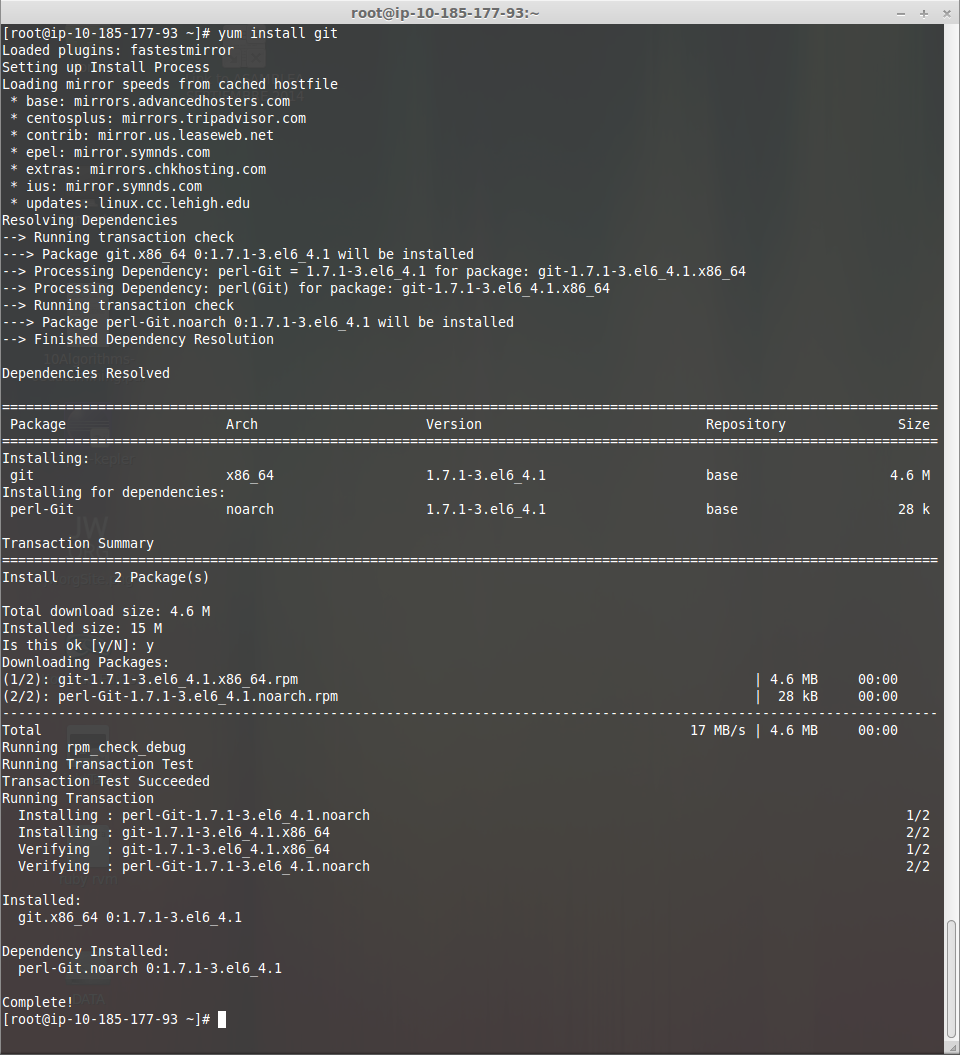
Task: Click the window resize grip corner
Action: (x=952, y=1048)
